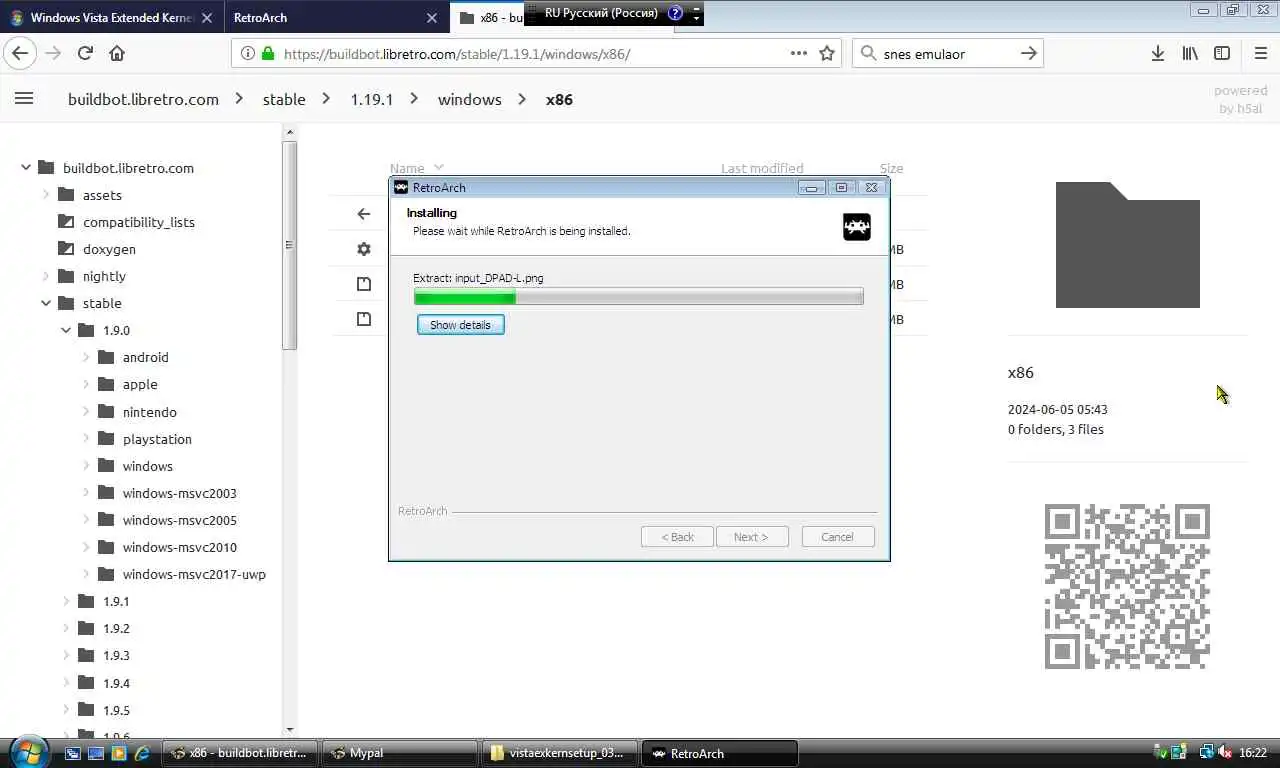
Task: Collapse the buildbot.libretro.com tree root
Action: (x=26, y=167)
